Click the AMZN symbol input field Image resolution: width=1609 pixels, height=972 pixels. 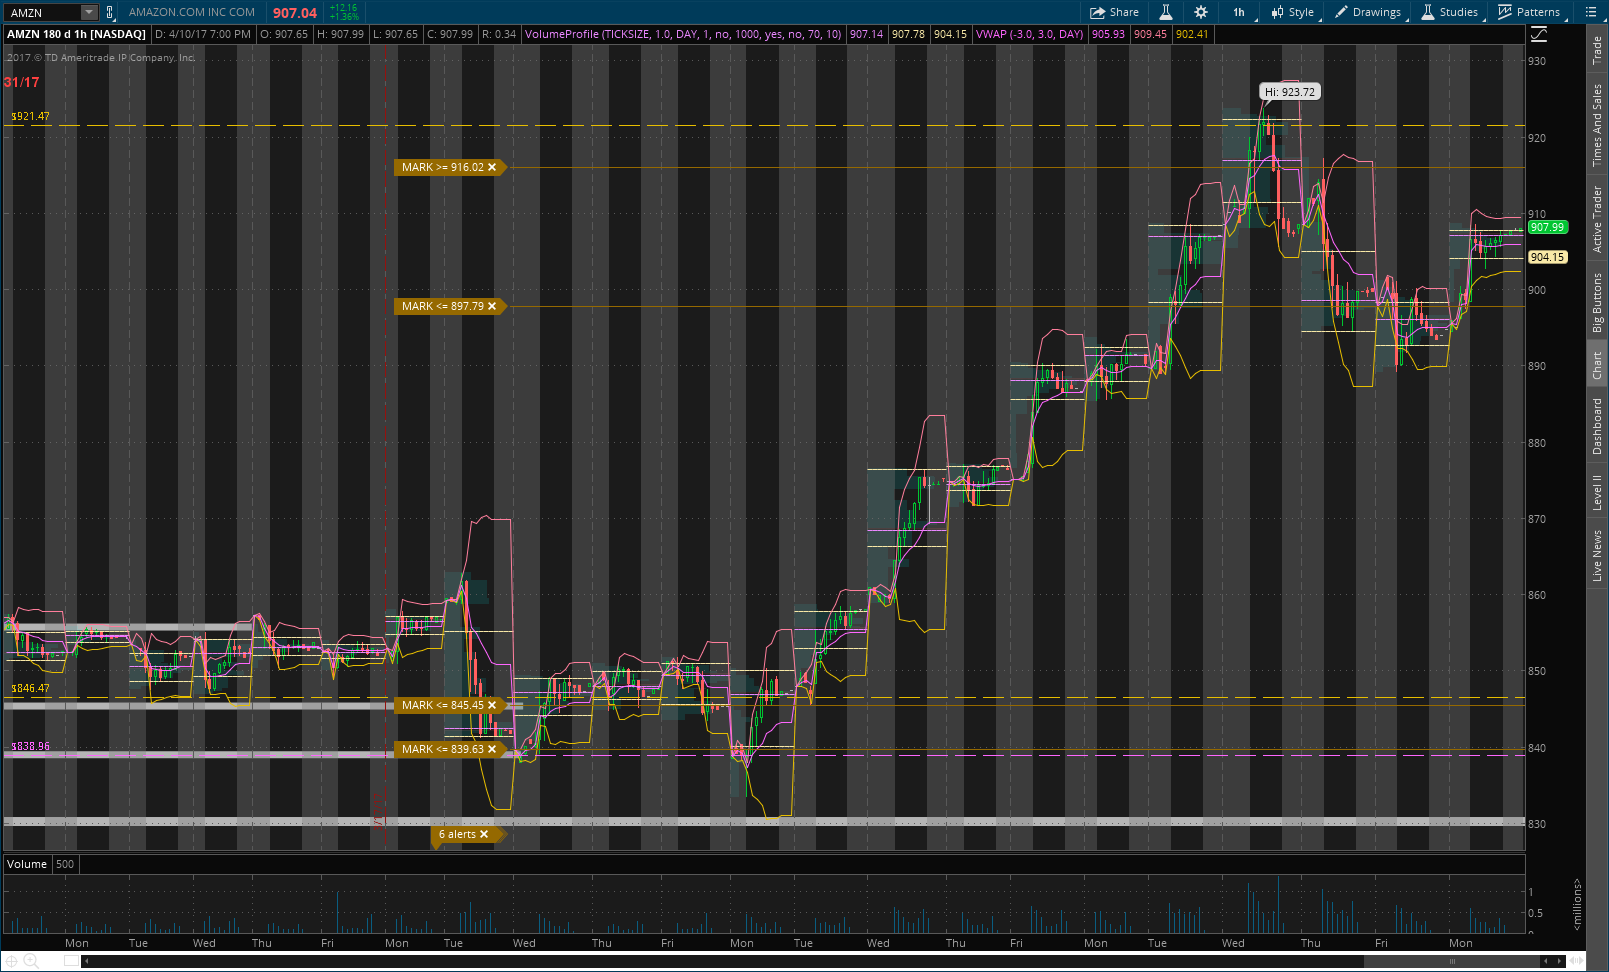42,12
